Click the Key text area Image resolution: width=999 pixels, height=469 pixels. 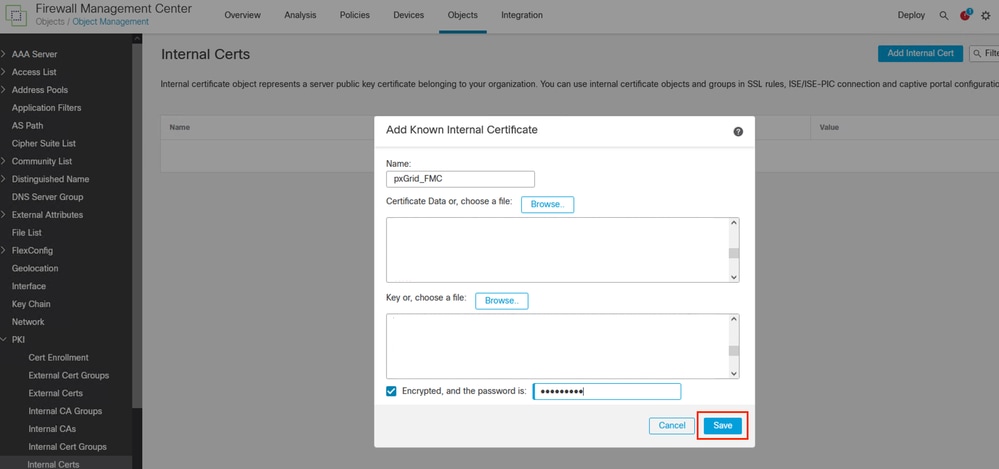tap(557, 346)
